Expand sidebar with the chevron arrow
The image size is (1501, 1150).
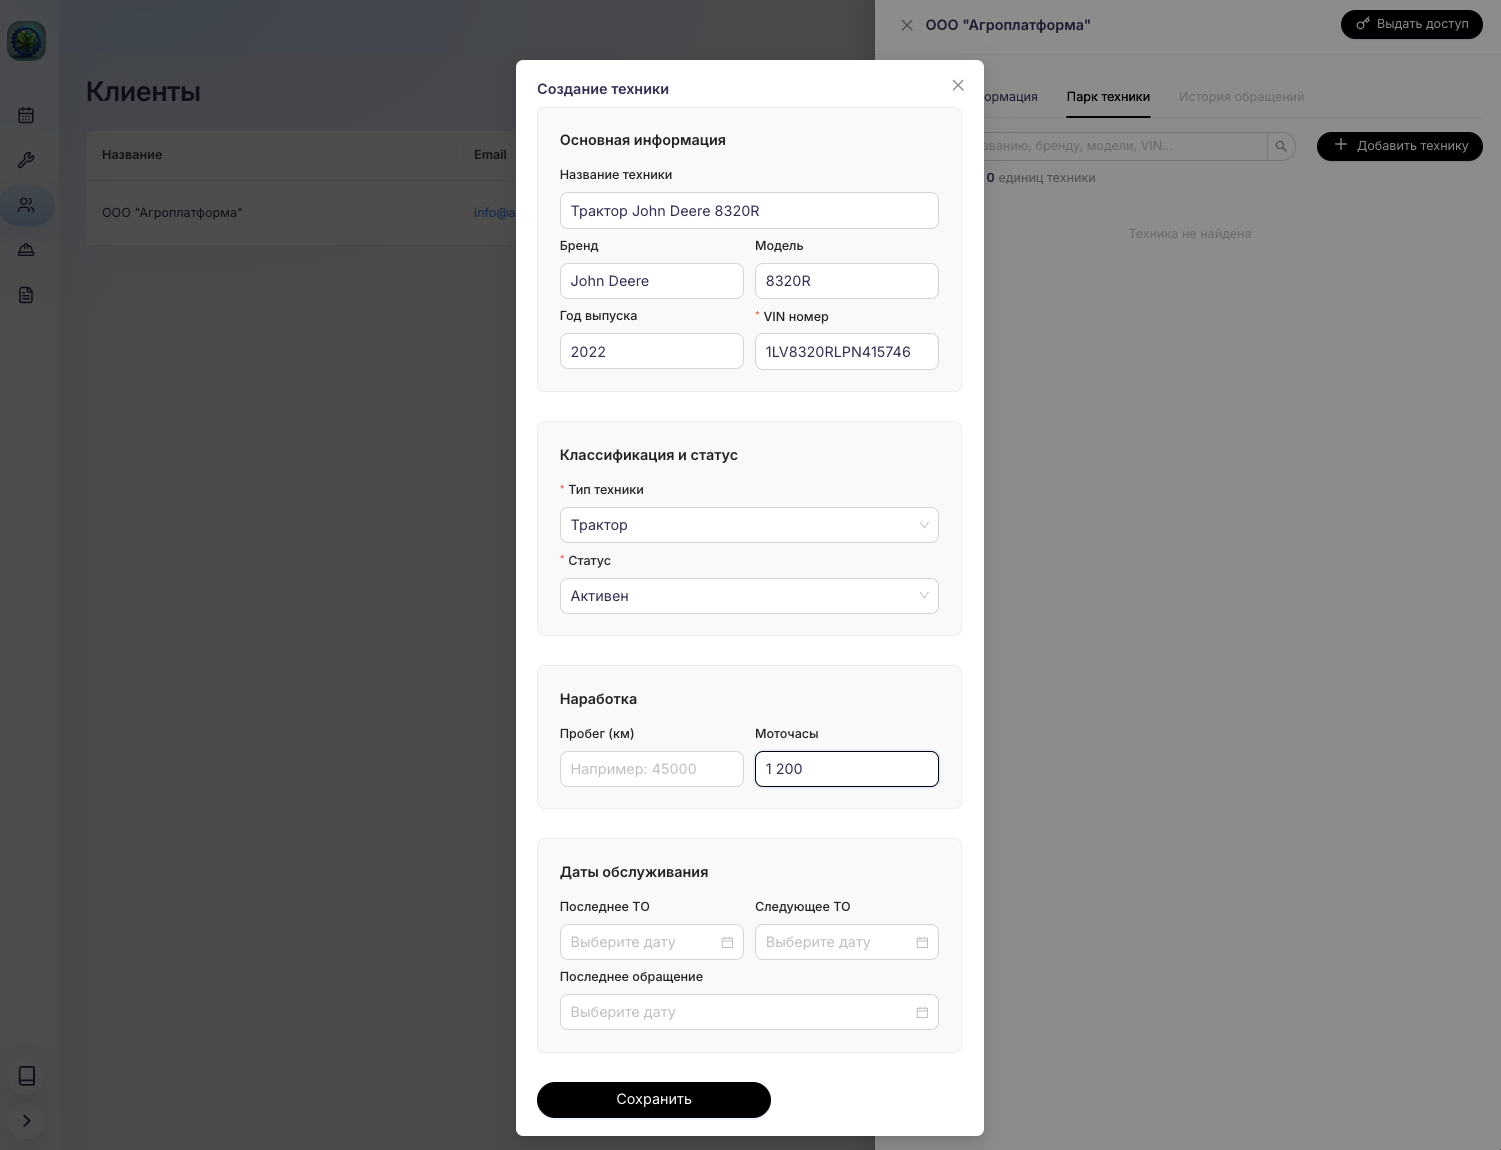coord(27,1121)
